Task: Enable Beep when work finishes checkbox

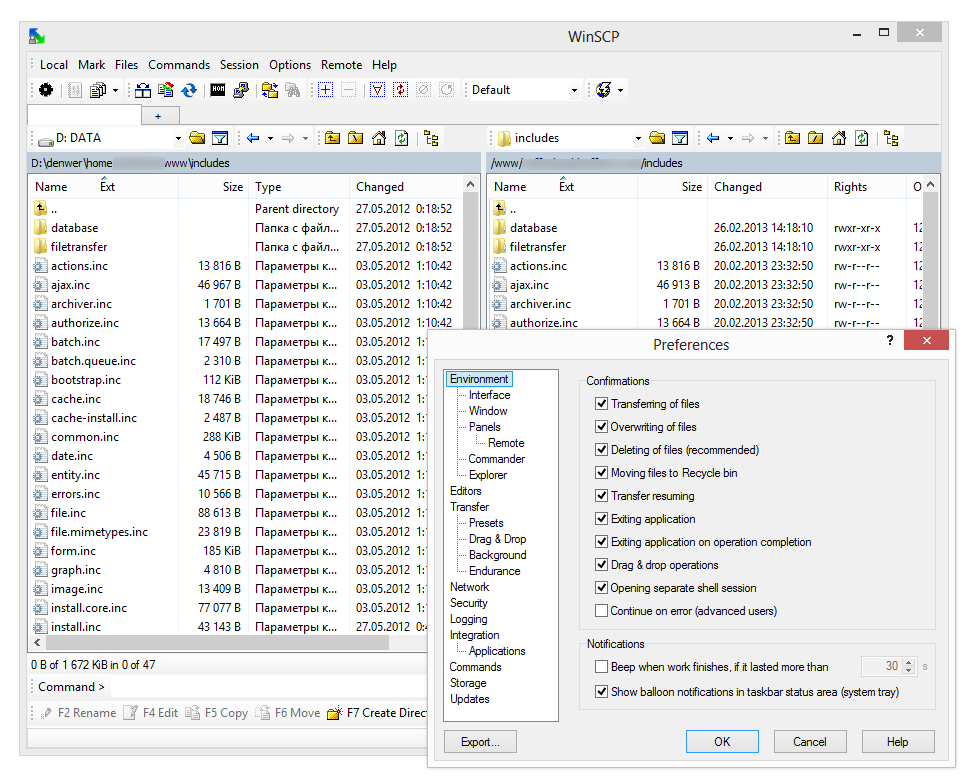Action: coord(601,666)
